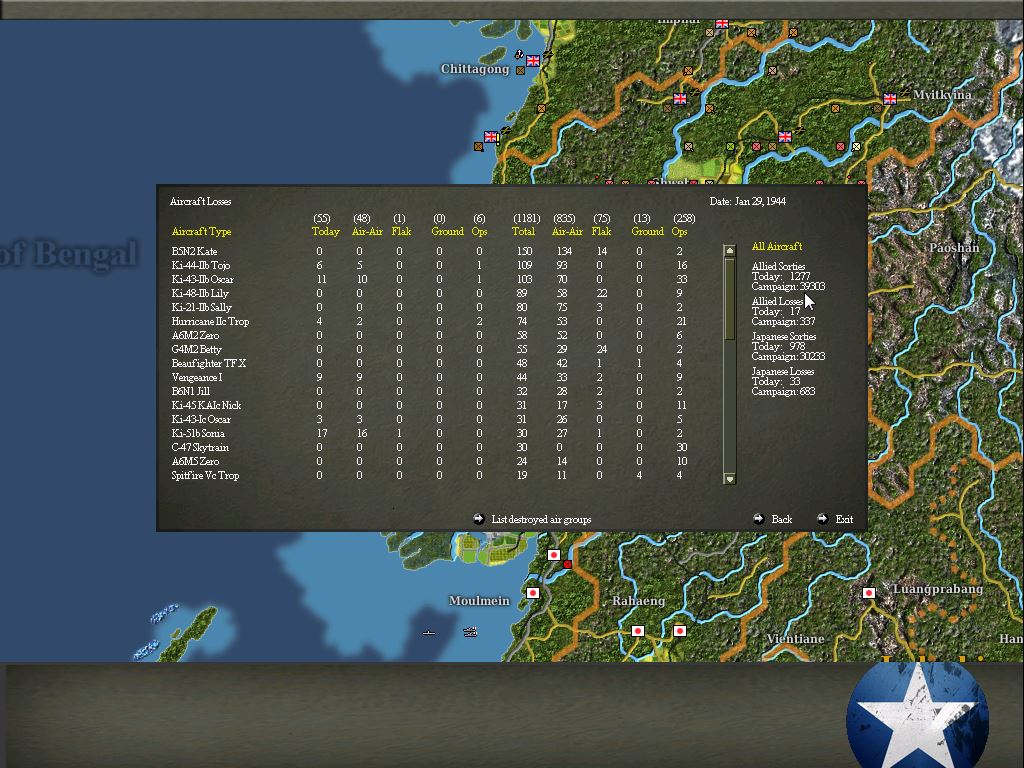Screen dimensions: 1024x768
Task: Select Japanese flag base with adjacent red unit
Action: click(x=554, y=554)
